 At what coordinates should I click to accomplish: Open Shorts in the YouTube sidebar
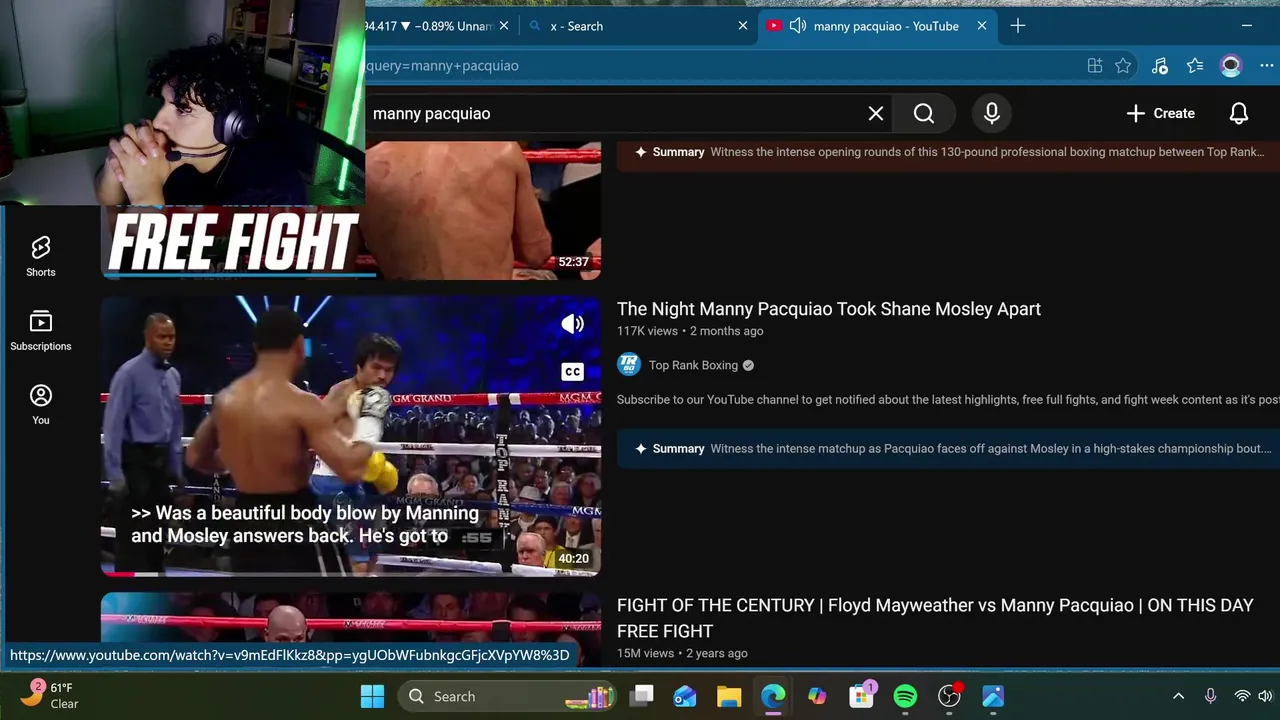click(41, 257)
